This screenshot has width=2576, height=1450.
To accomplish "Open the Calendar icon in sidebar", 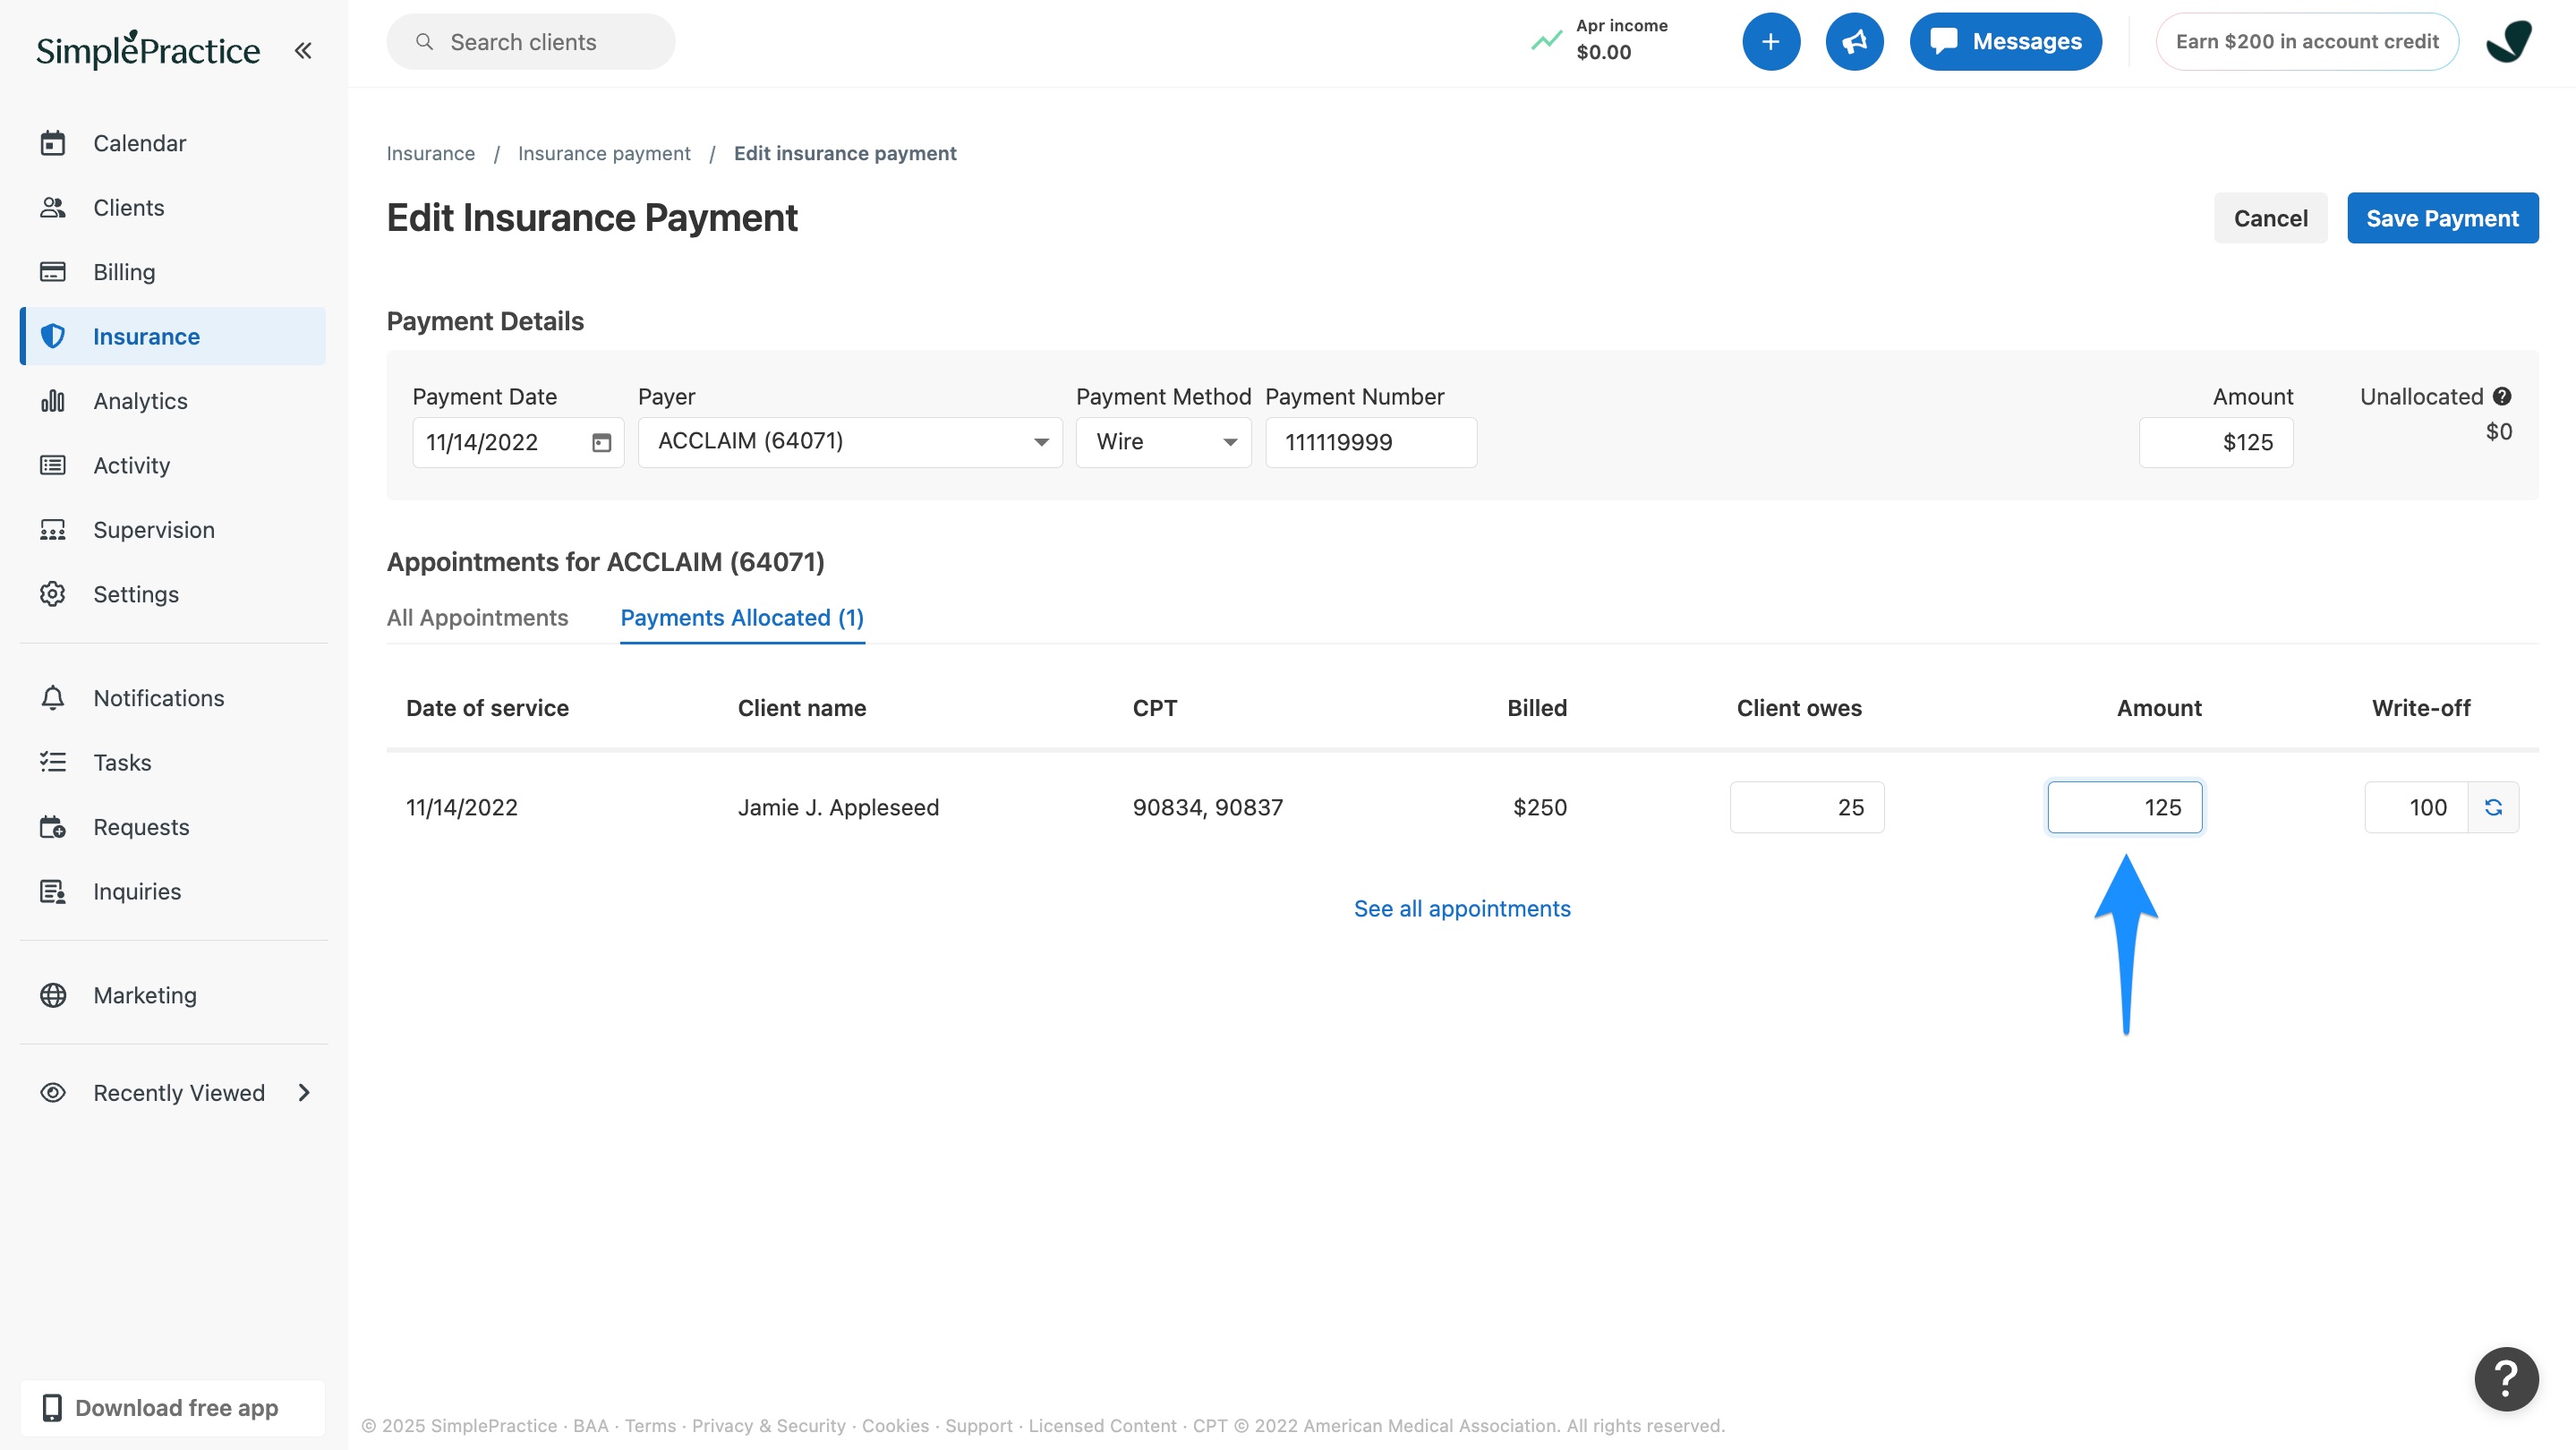I will pyautogui.click(x=53, y=143).
